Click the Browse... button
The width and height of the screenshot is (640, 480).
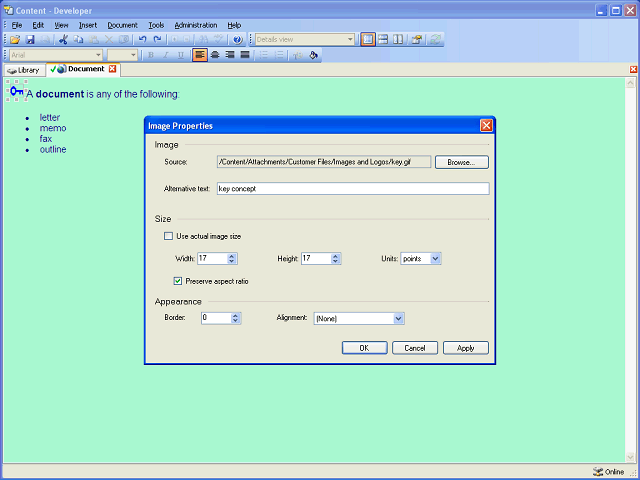pos(462,162)
